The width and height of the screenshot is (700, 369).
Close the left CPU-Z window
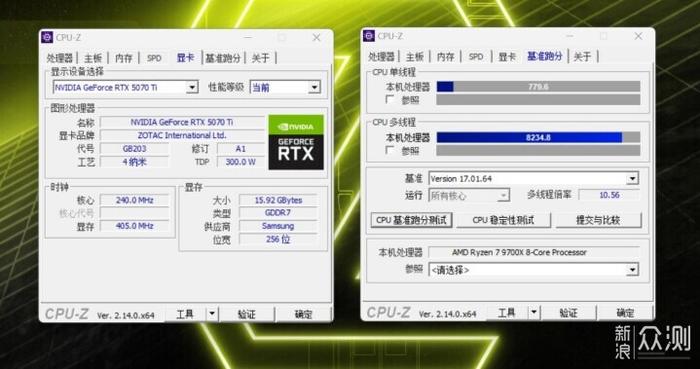(x=316, y=37)
